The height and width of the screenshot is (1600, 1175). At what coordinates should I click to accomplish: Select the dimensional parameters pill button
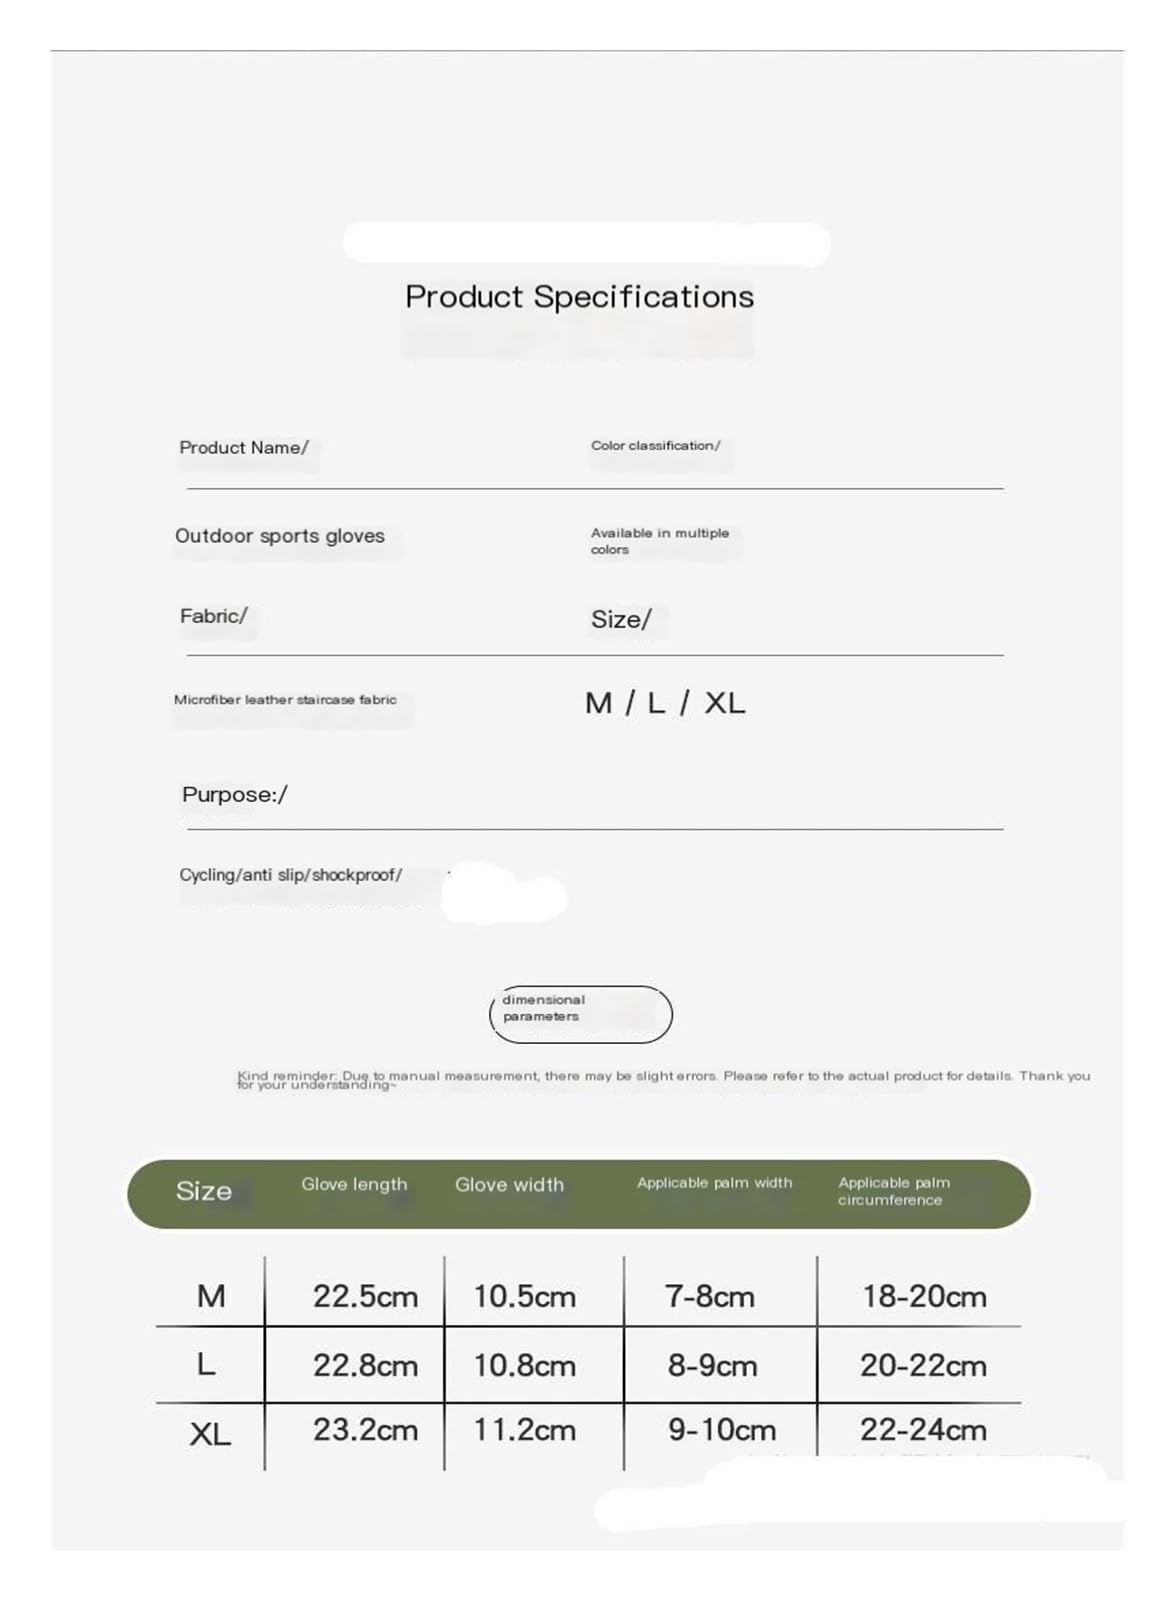pyautogui.click(x=580, y=1014)
